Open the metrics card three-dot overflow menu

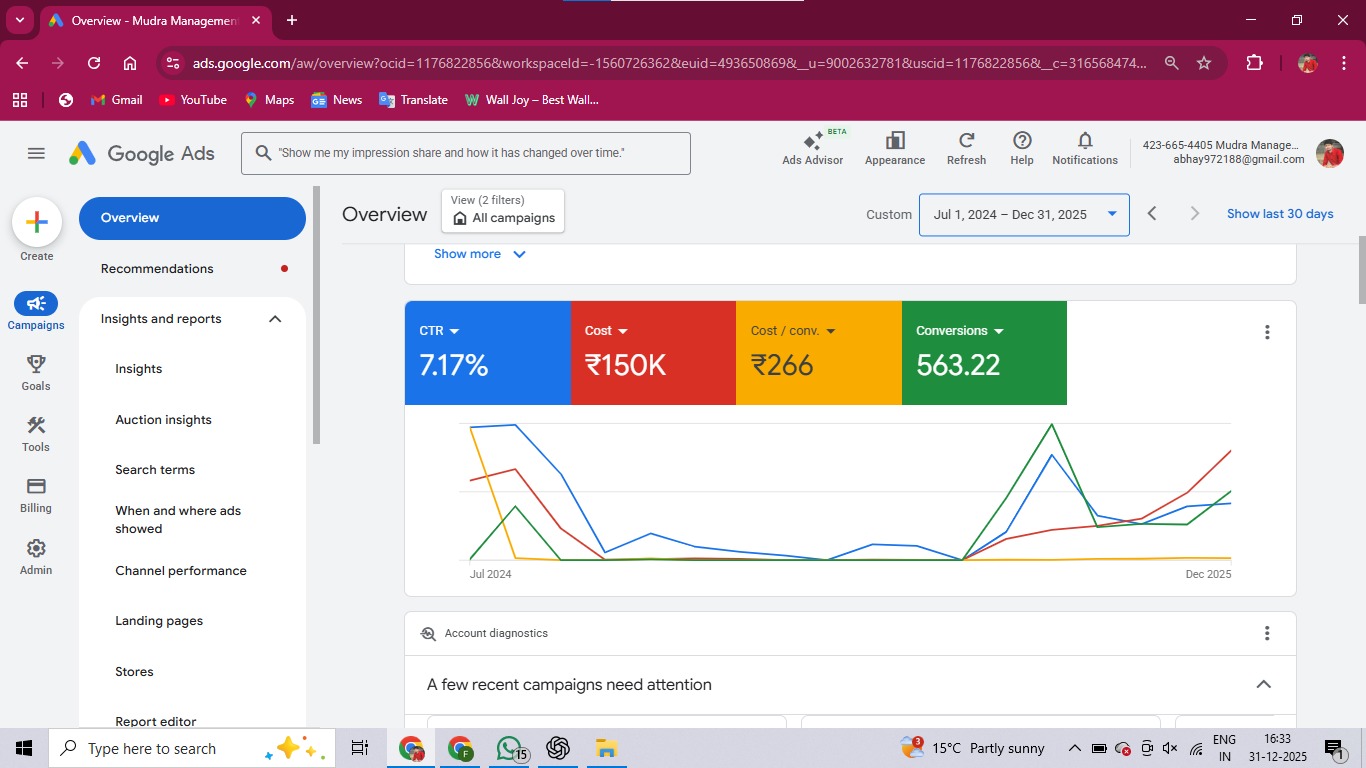click(x=1266, y=331)
